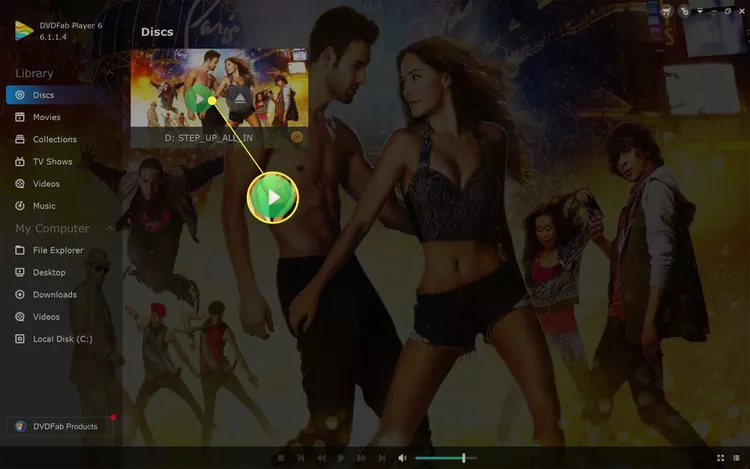Open the playlist icon in the bottom-right corner
The image size is (750, 469).
pyautogui.click(x=736, y=458)
